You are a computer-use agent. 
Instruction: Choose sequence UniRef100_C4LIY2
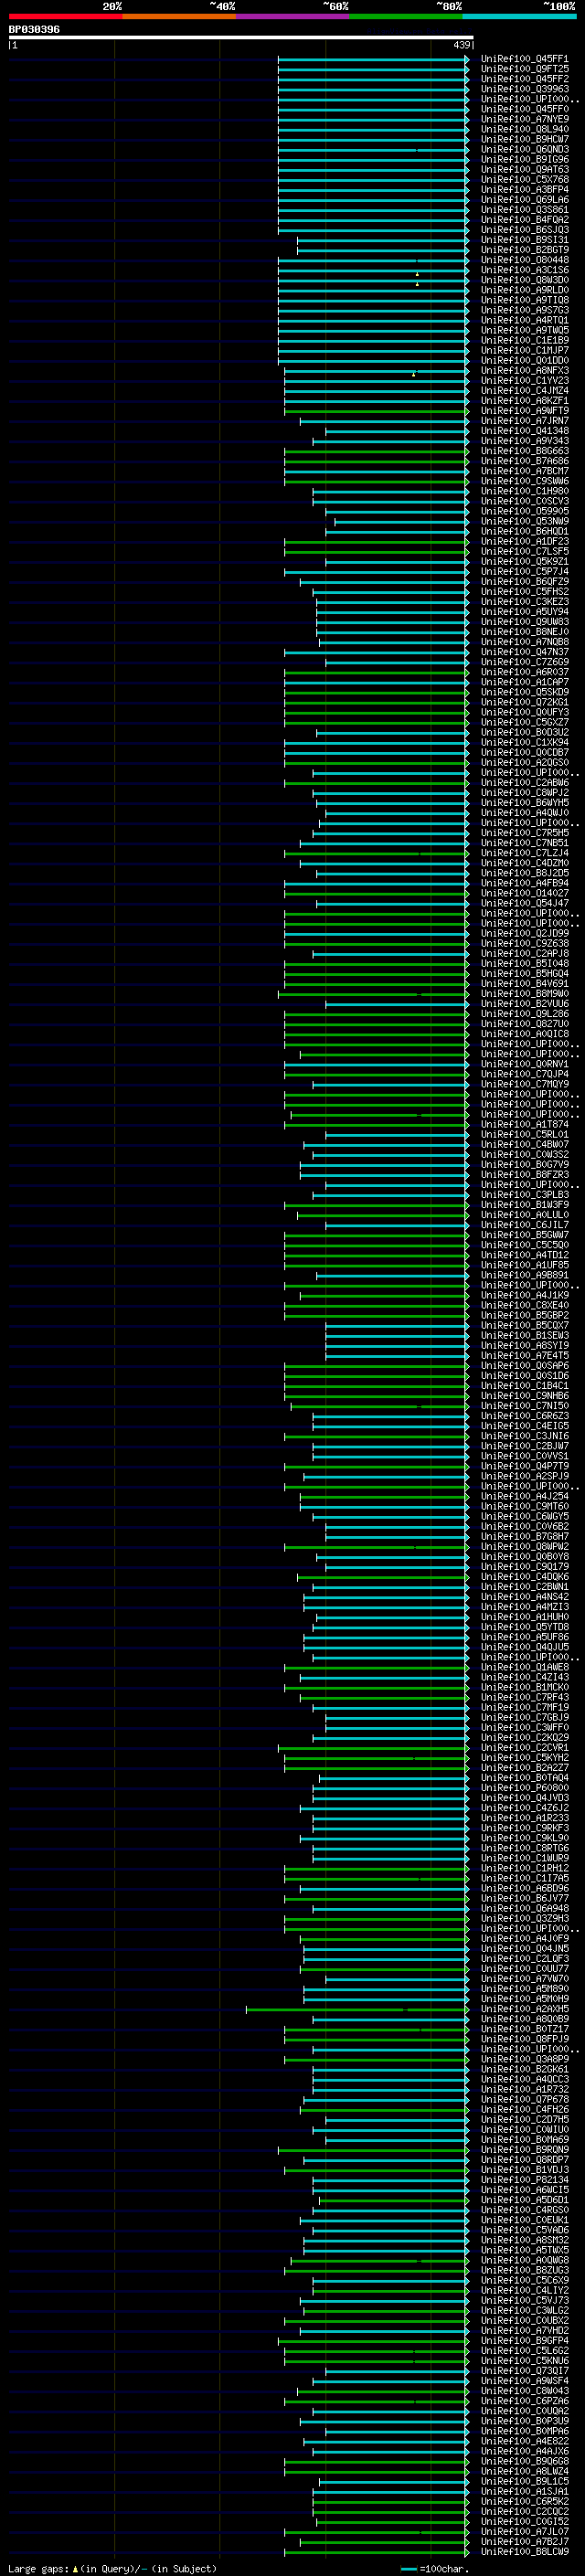click(x=524, y=2290)
